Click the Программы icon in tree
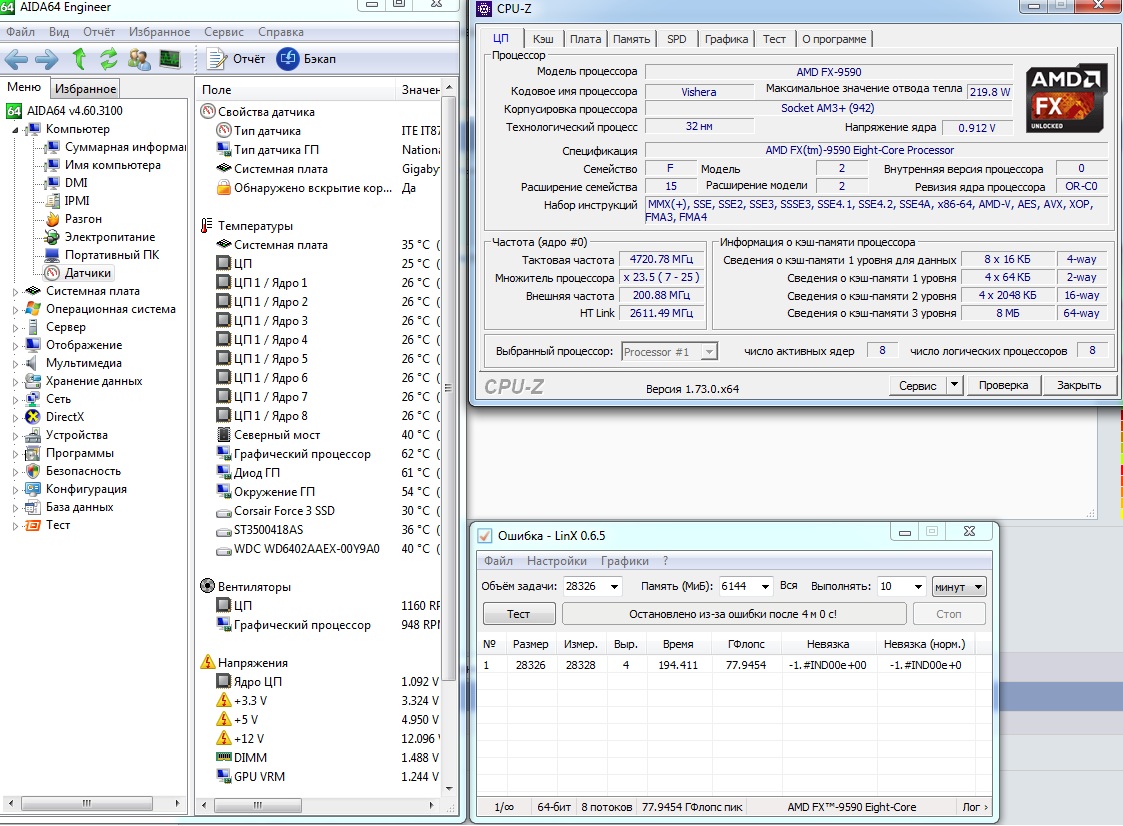 (32, 453)
